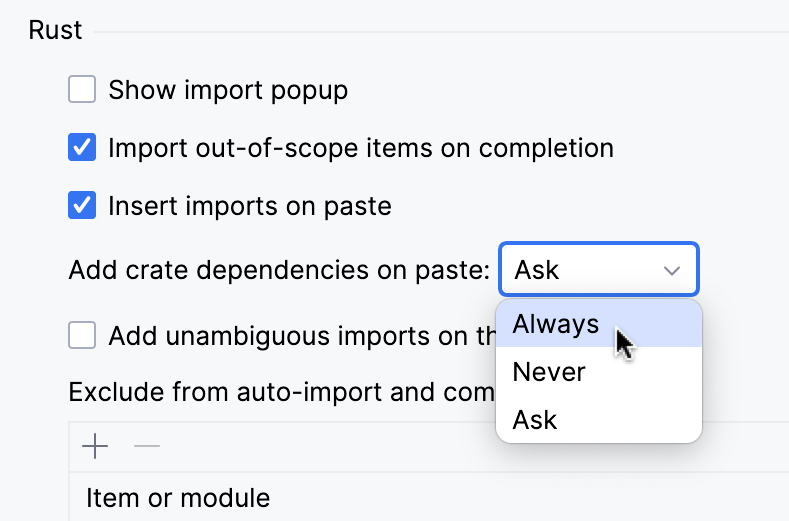Select the Never option in the popup
Screen dimensions: 789x521
coord(549,372)
